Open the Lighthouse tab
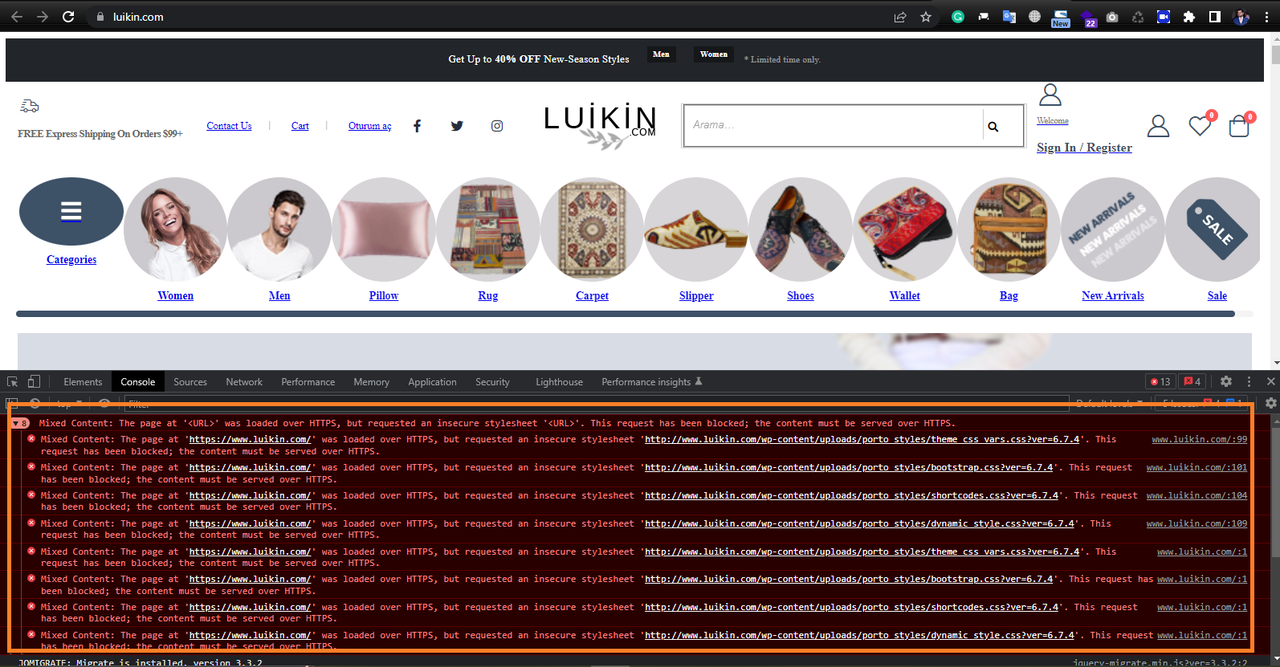The width and height of the screenshot is (1280, 667). click(x=559, y=382)
